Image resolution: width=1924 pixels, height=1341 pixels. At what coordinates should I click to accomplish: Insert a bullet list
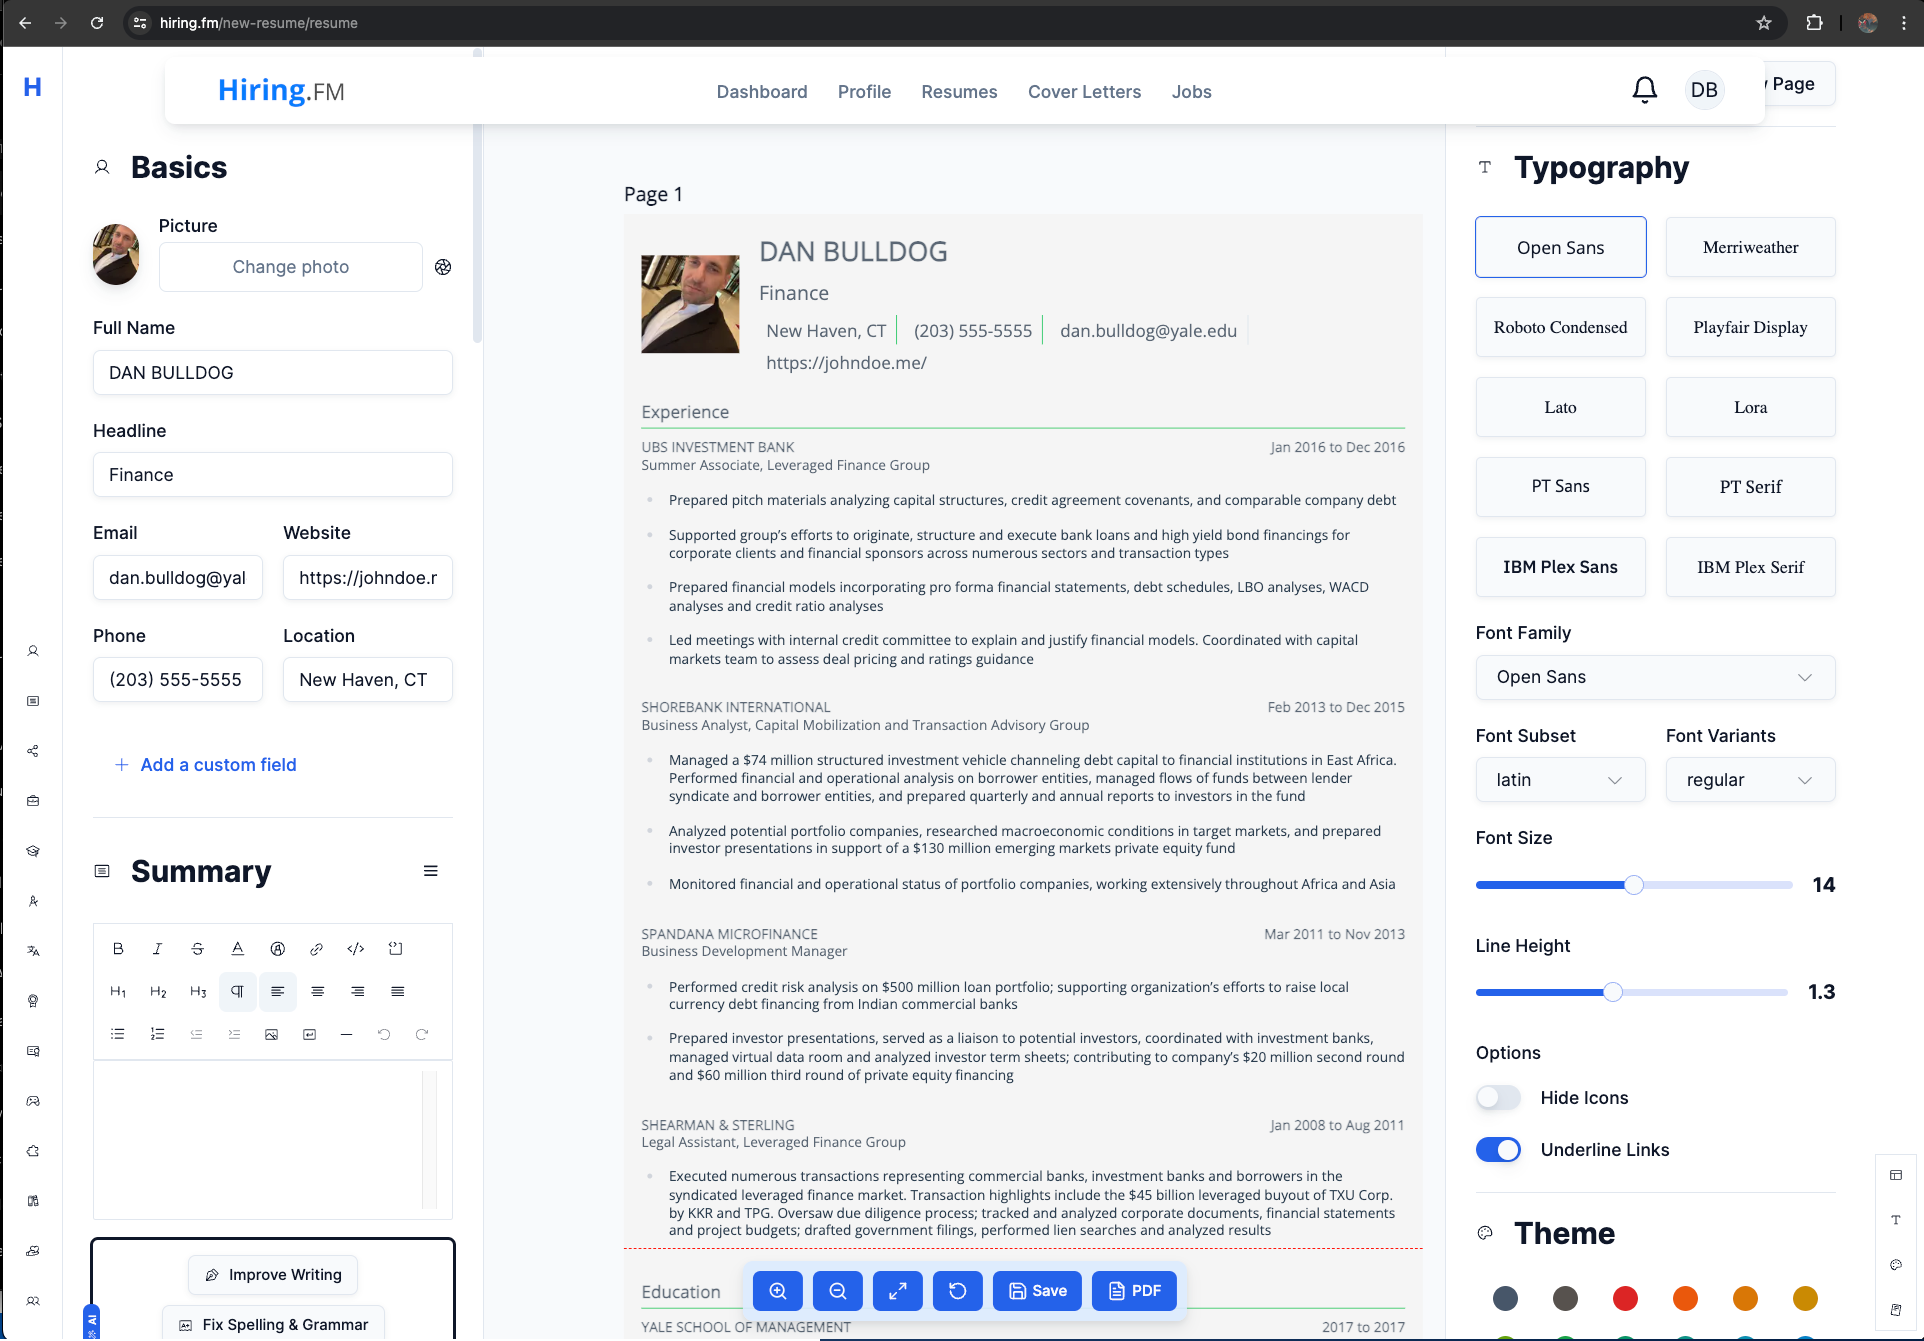118,1035
